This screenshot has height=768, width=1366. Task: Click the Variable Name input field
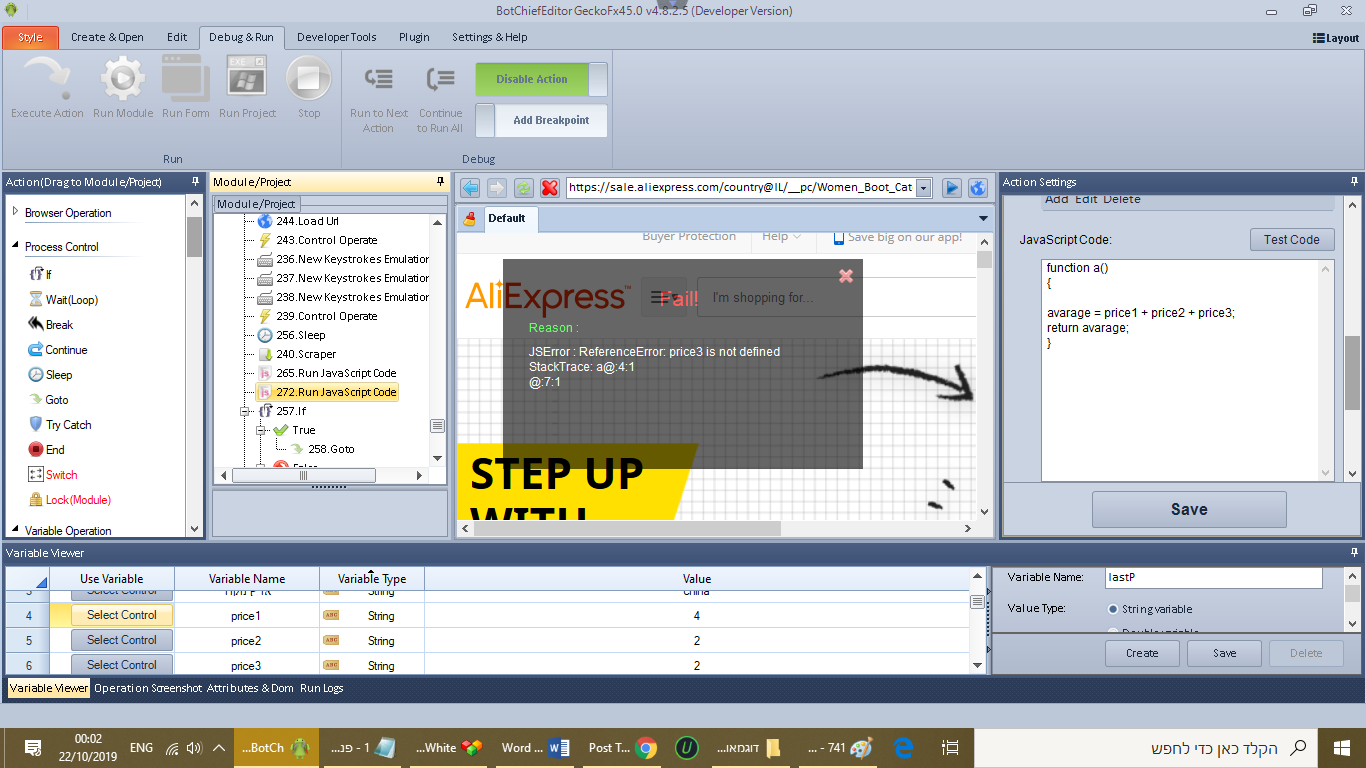[1213, 578]
